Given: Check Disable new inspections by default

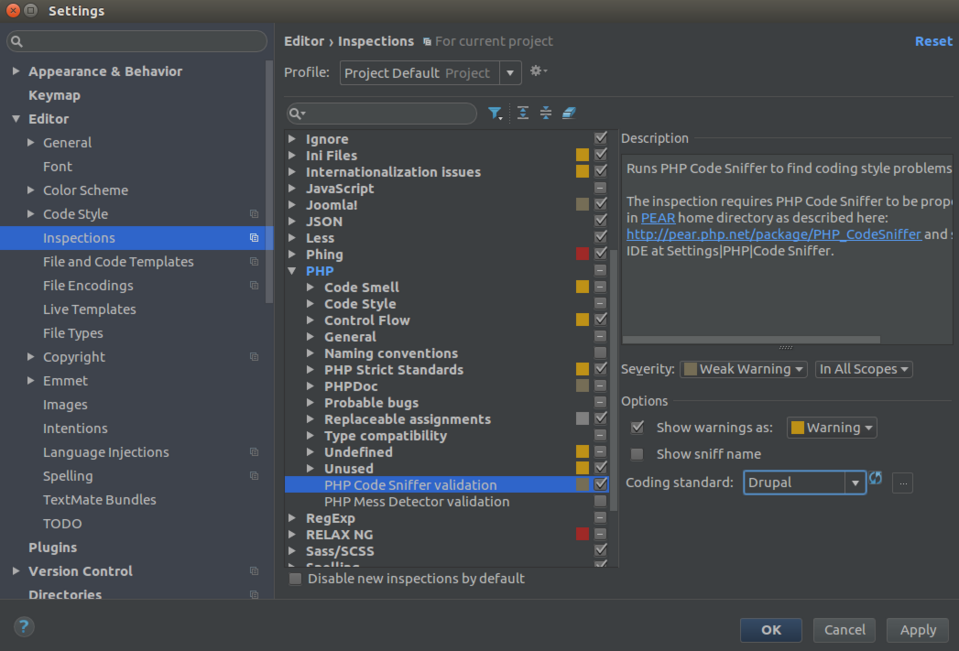Looking at the screenshot, I should tap(295, 578).
